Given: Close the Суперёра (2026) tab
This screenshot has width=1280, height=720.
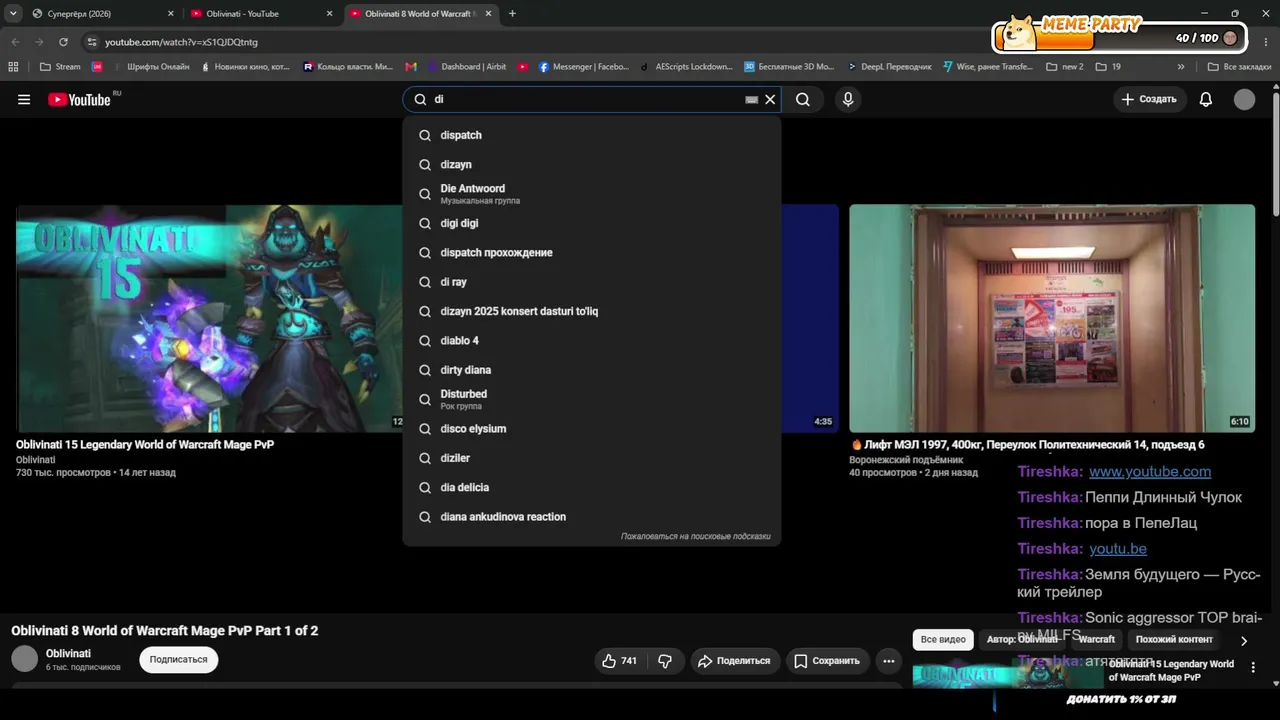Looking at the screenshot, I should (x=170, y=14).
